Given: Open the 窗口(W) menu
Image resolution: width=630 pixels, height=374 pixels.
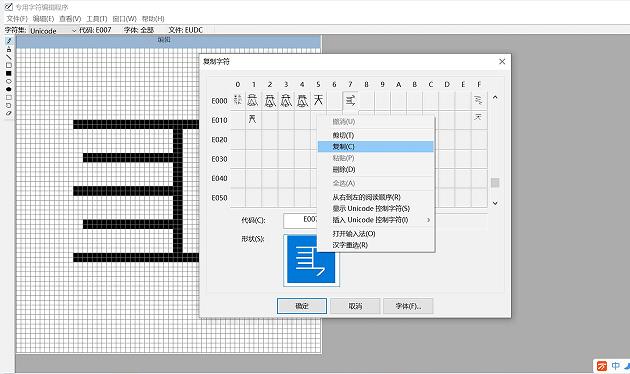Looking at the screenshot, I should click(124, 19).
